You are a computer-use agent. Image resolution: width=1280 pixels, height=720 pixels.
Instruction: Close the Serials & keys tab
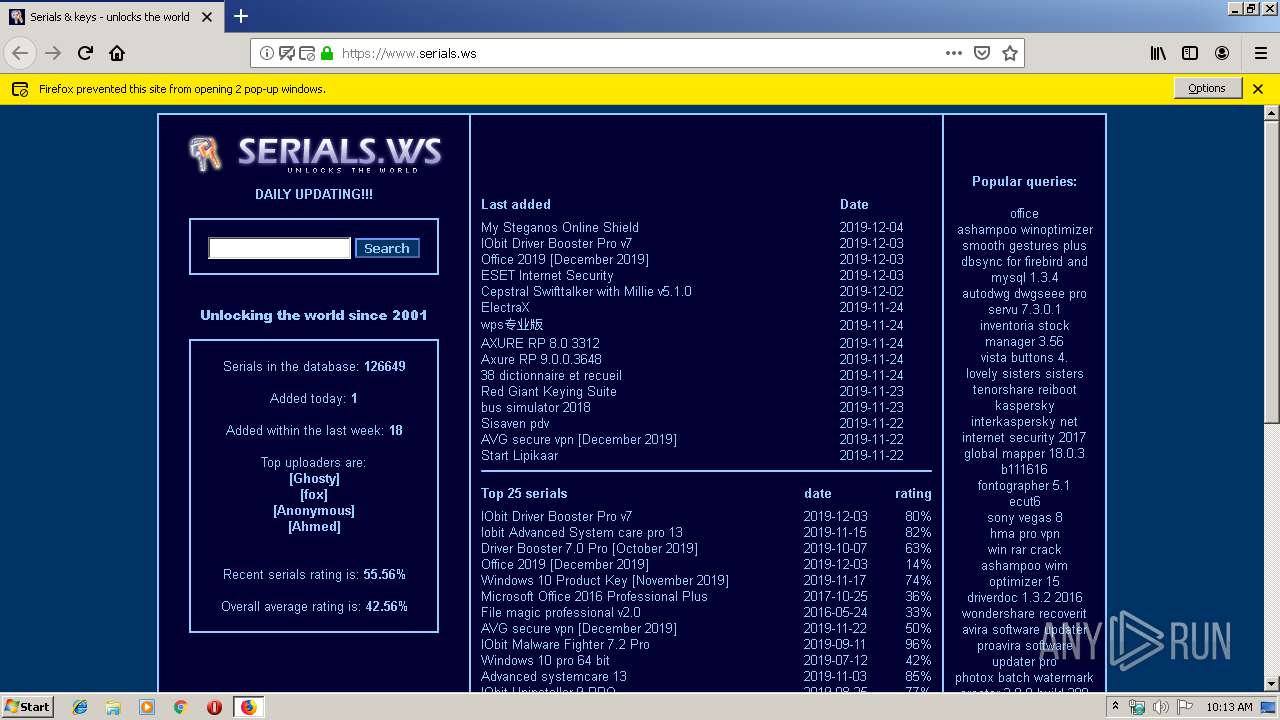coord(207,17)
